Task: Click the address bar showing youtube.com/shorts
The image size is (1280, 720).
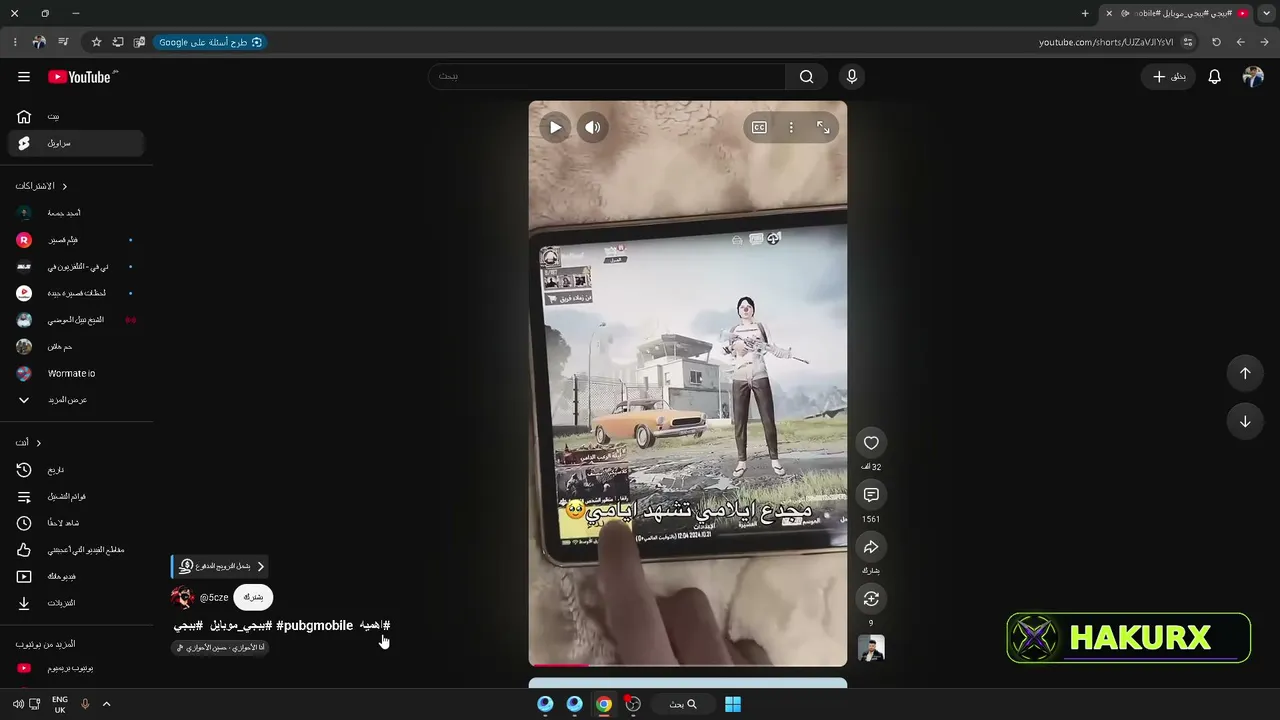Action: [1106, 42]
